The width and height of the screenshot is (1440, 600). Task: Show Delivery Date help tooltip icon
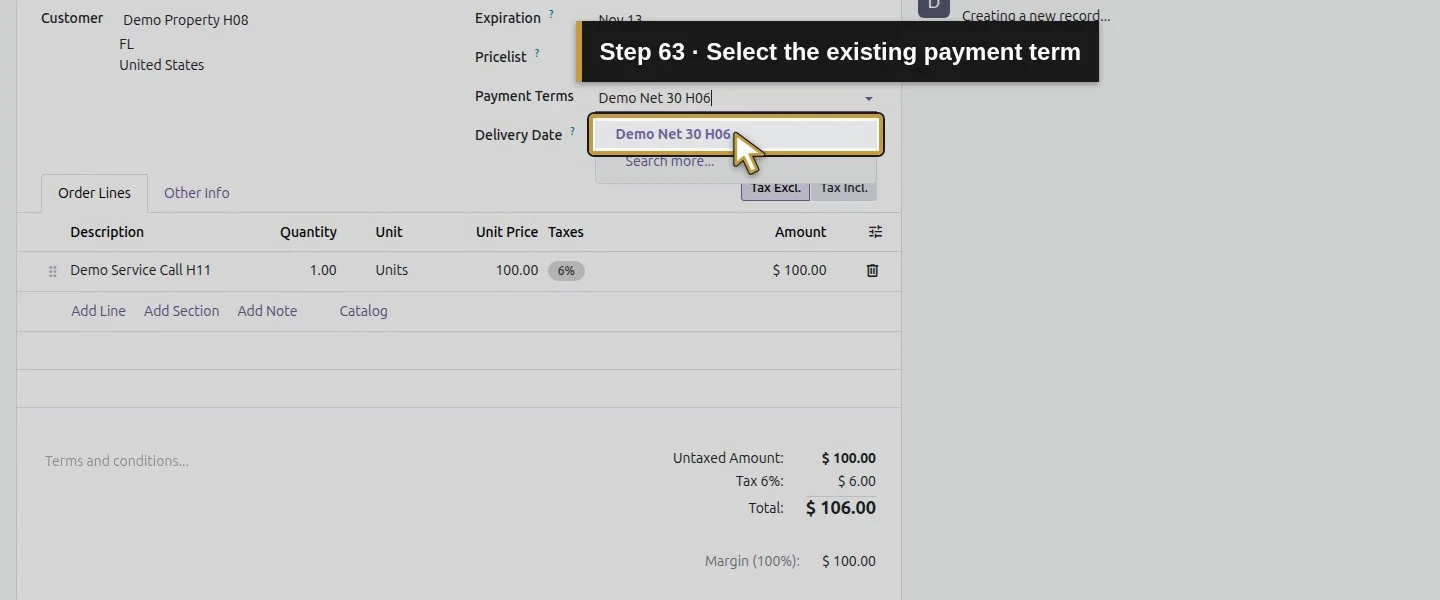[x=573, y=131]
